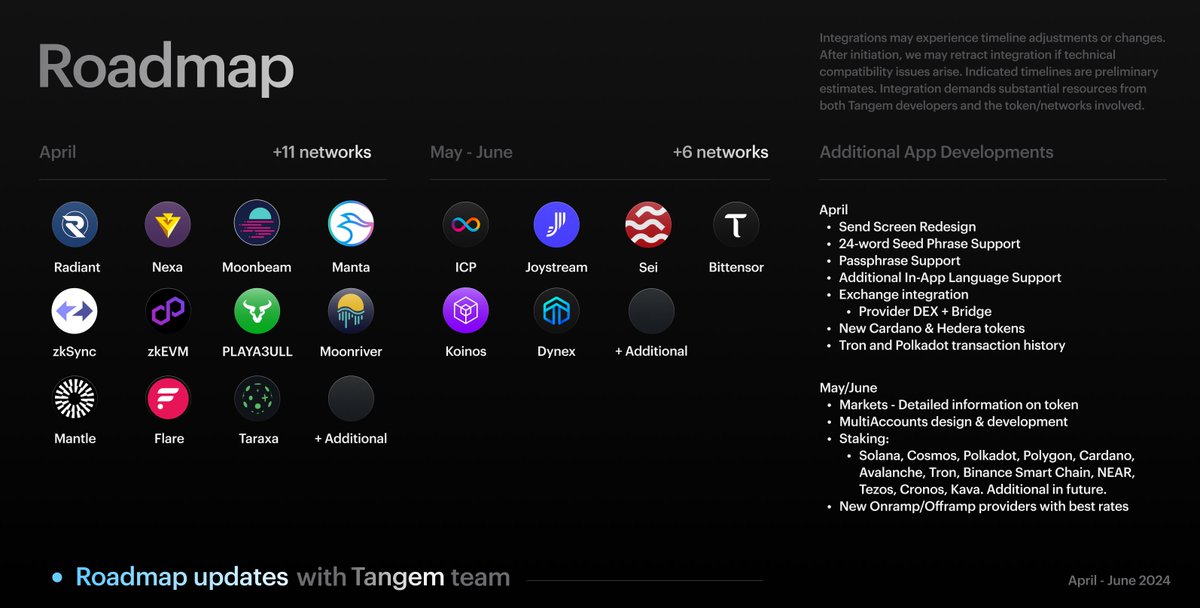Click 'New Onramp/Offramp providers with best rates'
The image size is (1200, 608).
pos(983,506)
